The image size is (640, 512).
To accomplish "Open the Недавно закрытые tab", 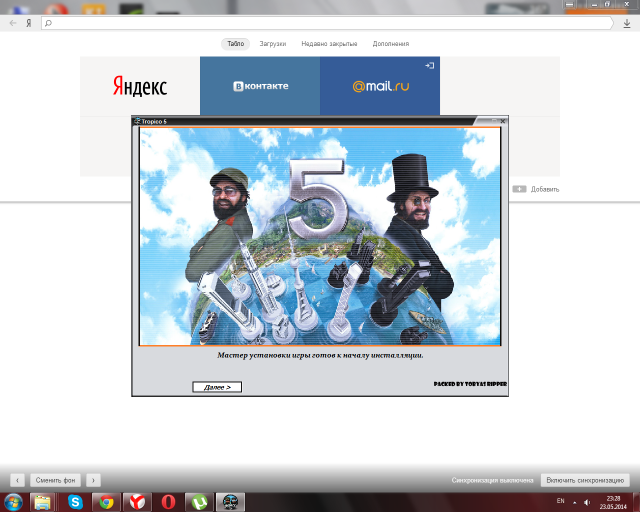I will (x=329, y=44).
